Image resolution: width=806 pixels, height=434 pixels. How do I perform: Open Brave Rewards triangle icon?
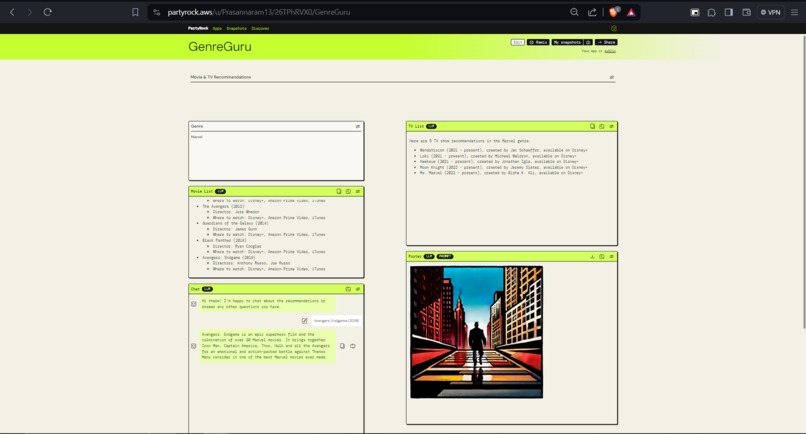click(x=631, y=12)
